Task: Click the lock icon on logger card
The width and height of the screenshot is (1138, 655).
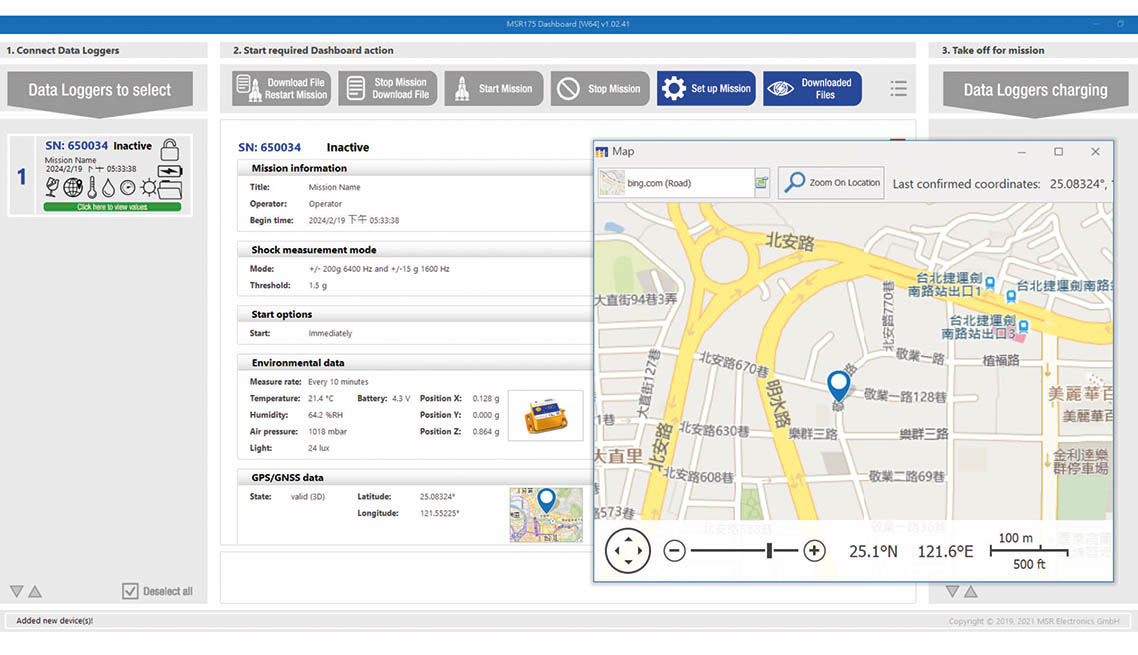Action: [170, 150]
